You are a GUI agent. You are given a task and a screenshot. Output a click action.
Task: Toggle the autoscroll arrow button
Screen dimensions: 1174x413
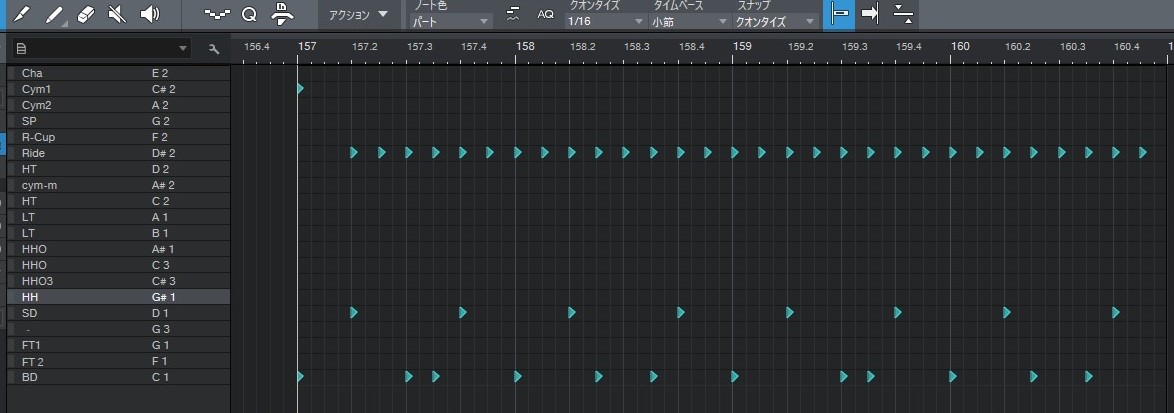[871, 14]
